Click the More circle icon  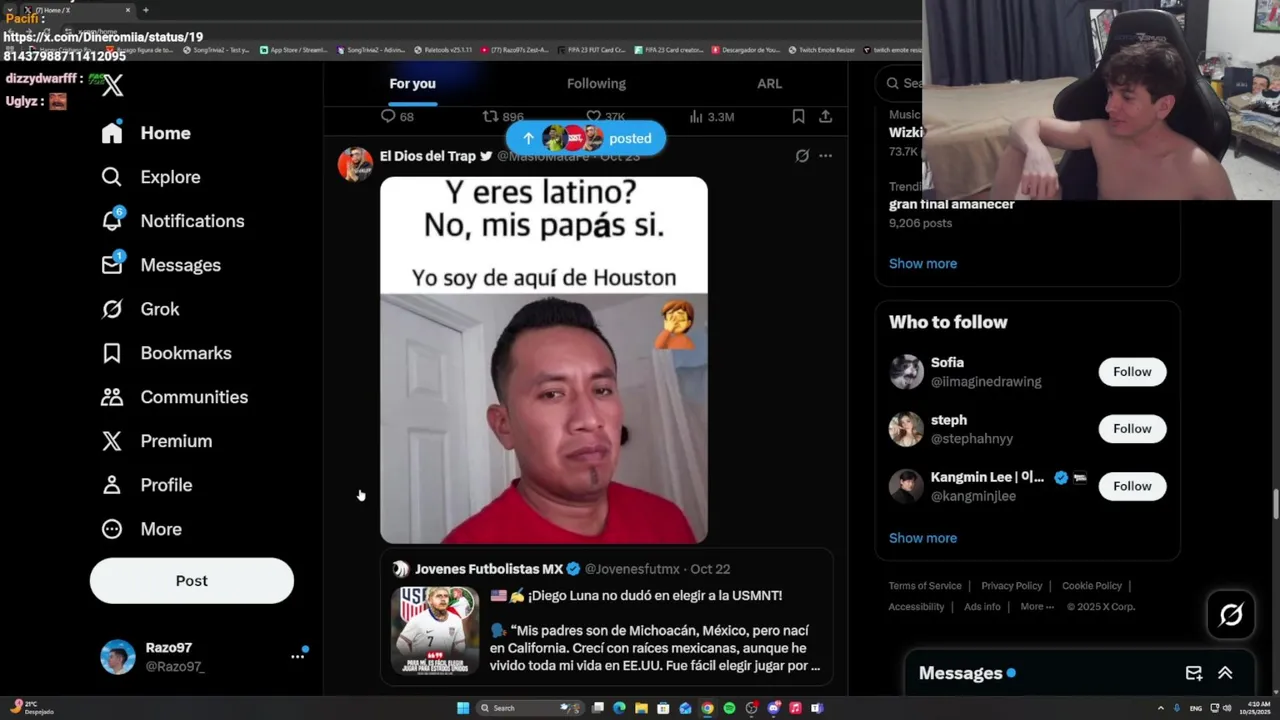point(112,529)
